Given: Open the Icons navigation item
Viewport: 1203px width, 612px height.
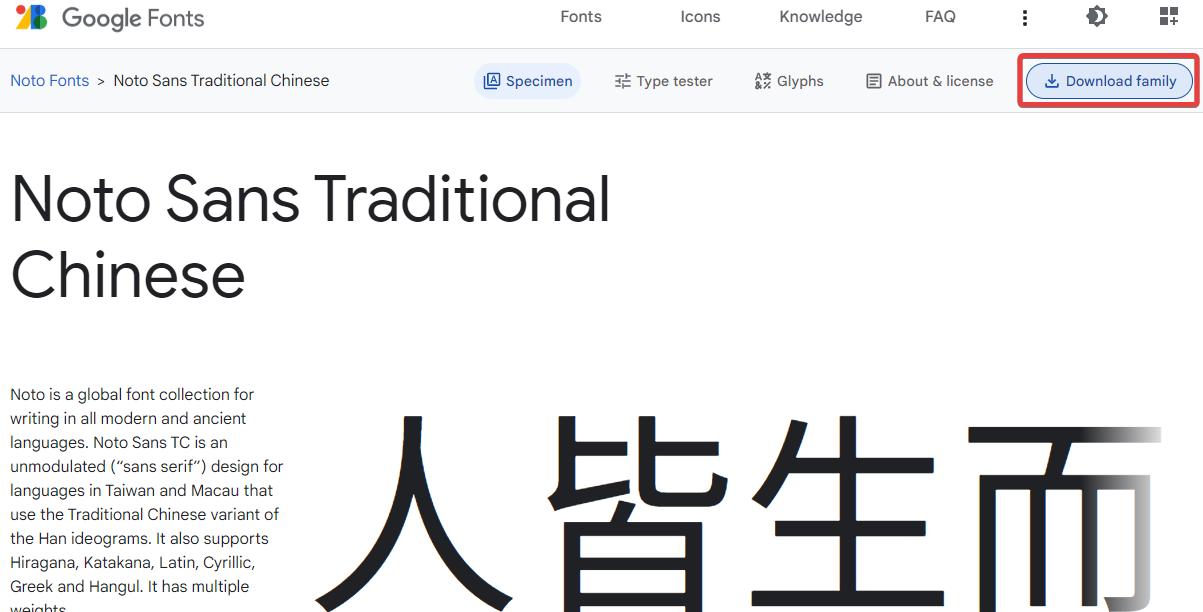Looking at the screenshot, I should pos(700,17).
